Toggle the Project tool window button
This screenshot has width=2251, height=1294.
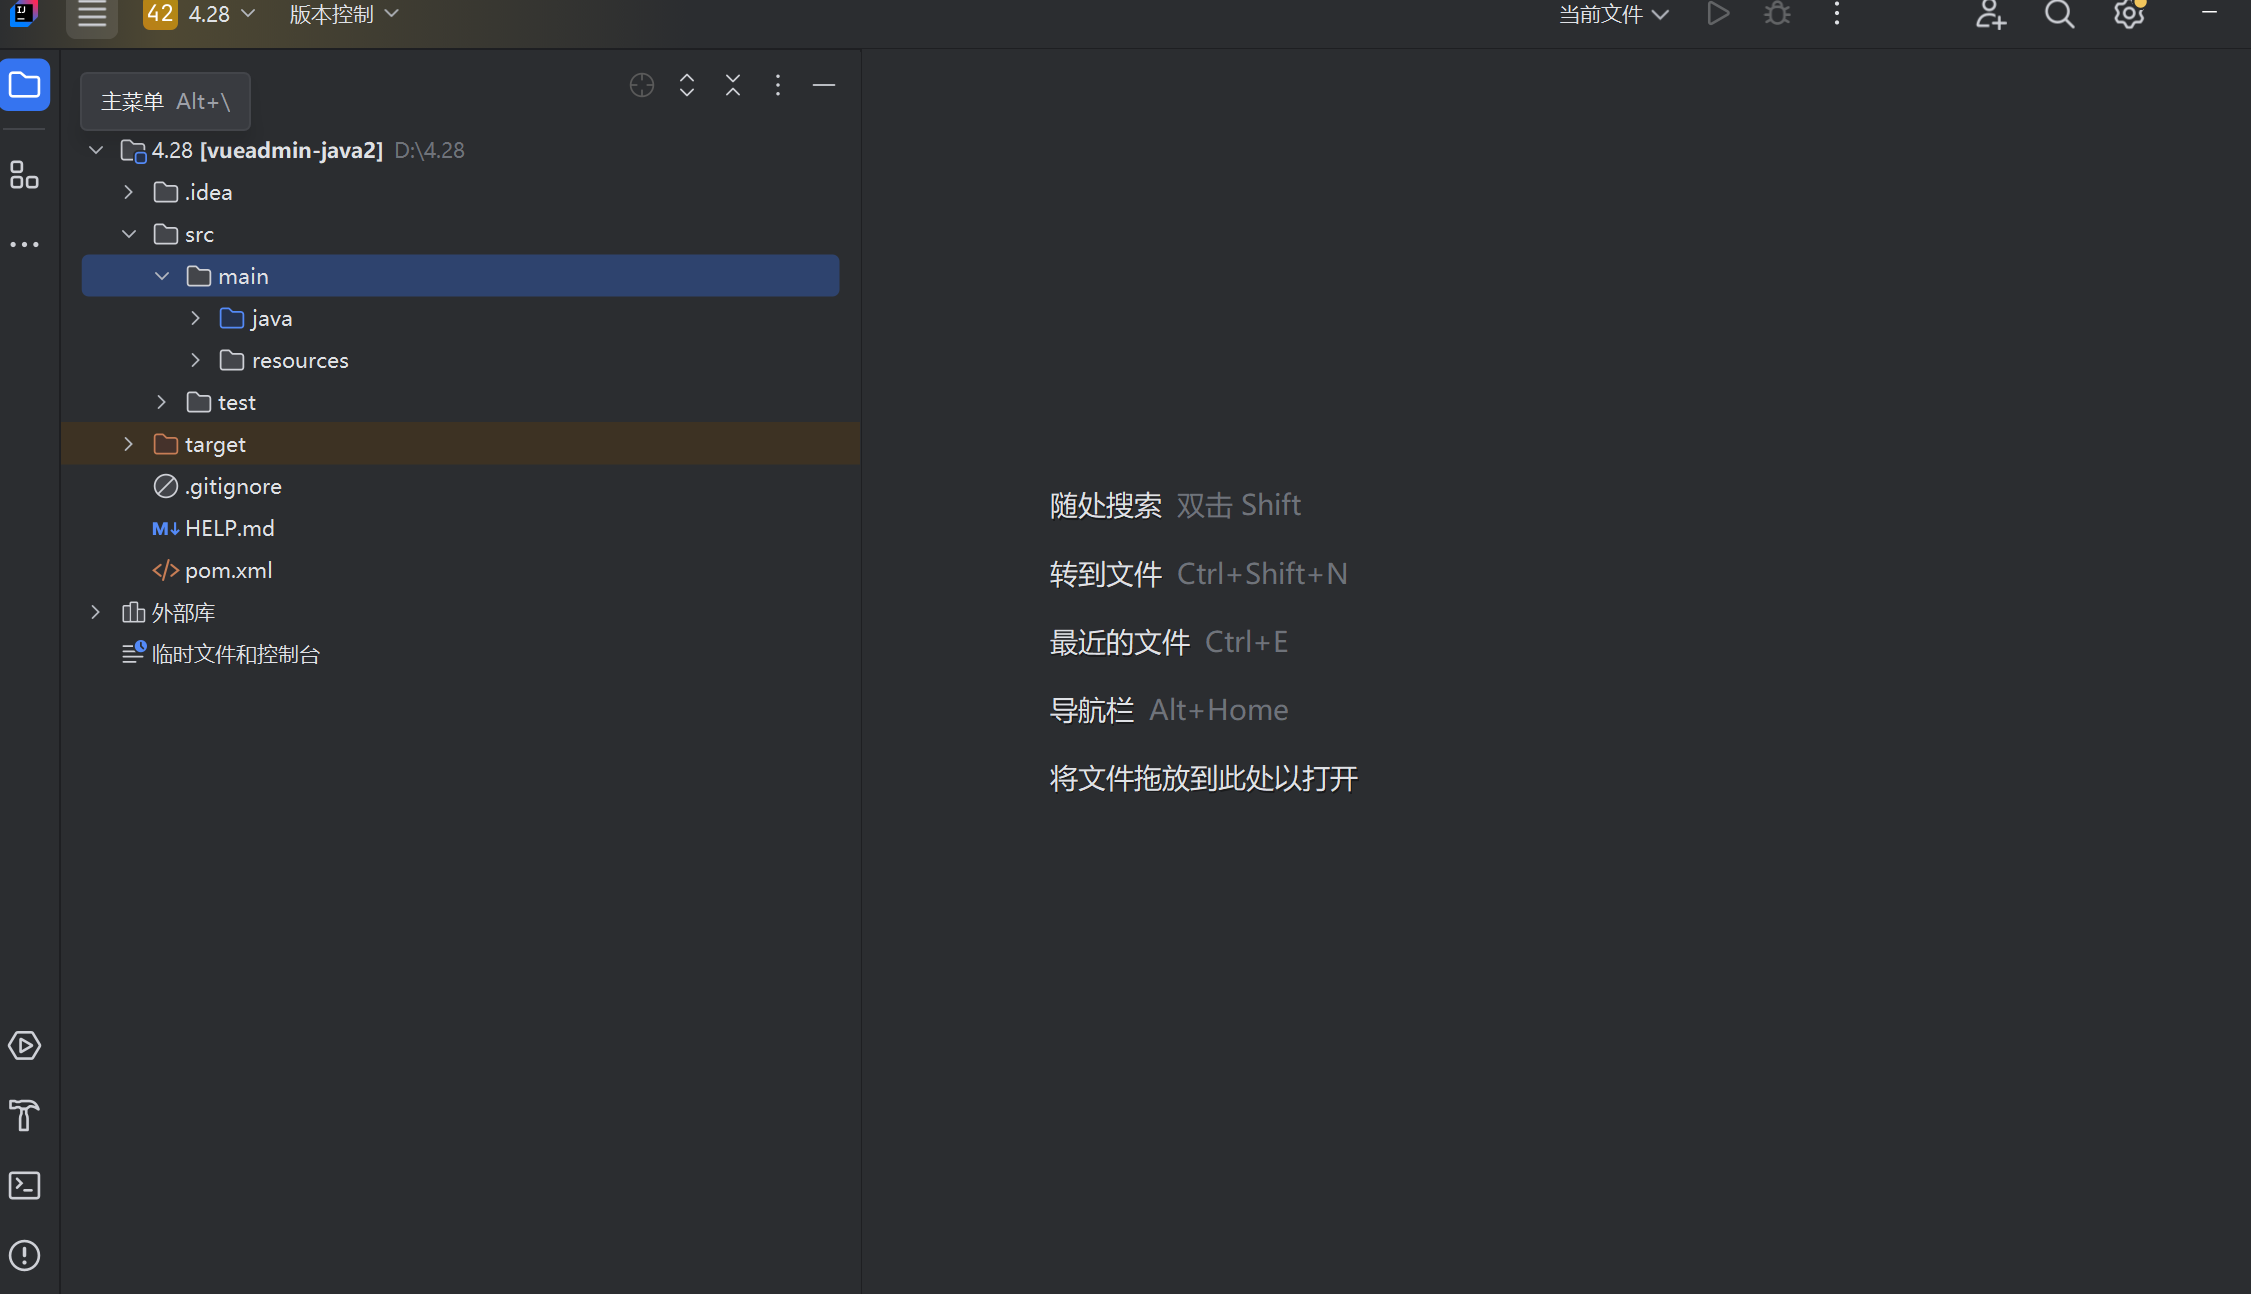(25, 85)
